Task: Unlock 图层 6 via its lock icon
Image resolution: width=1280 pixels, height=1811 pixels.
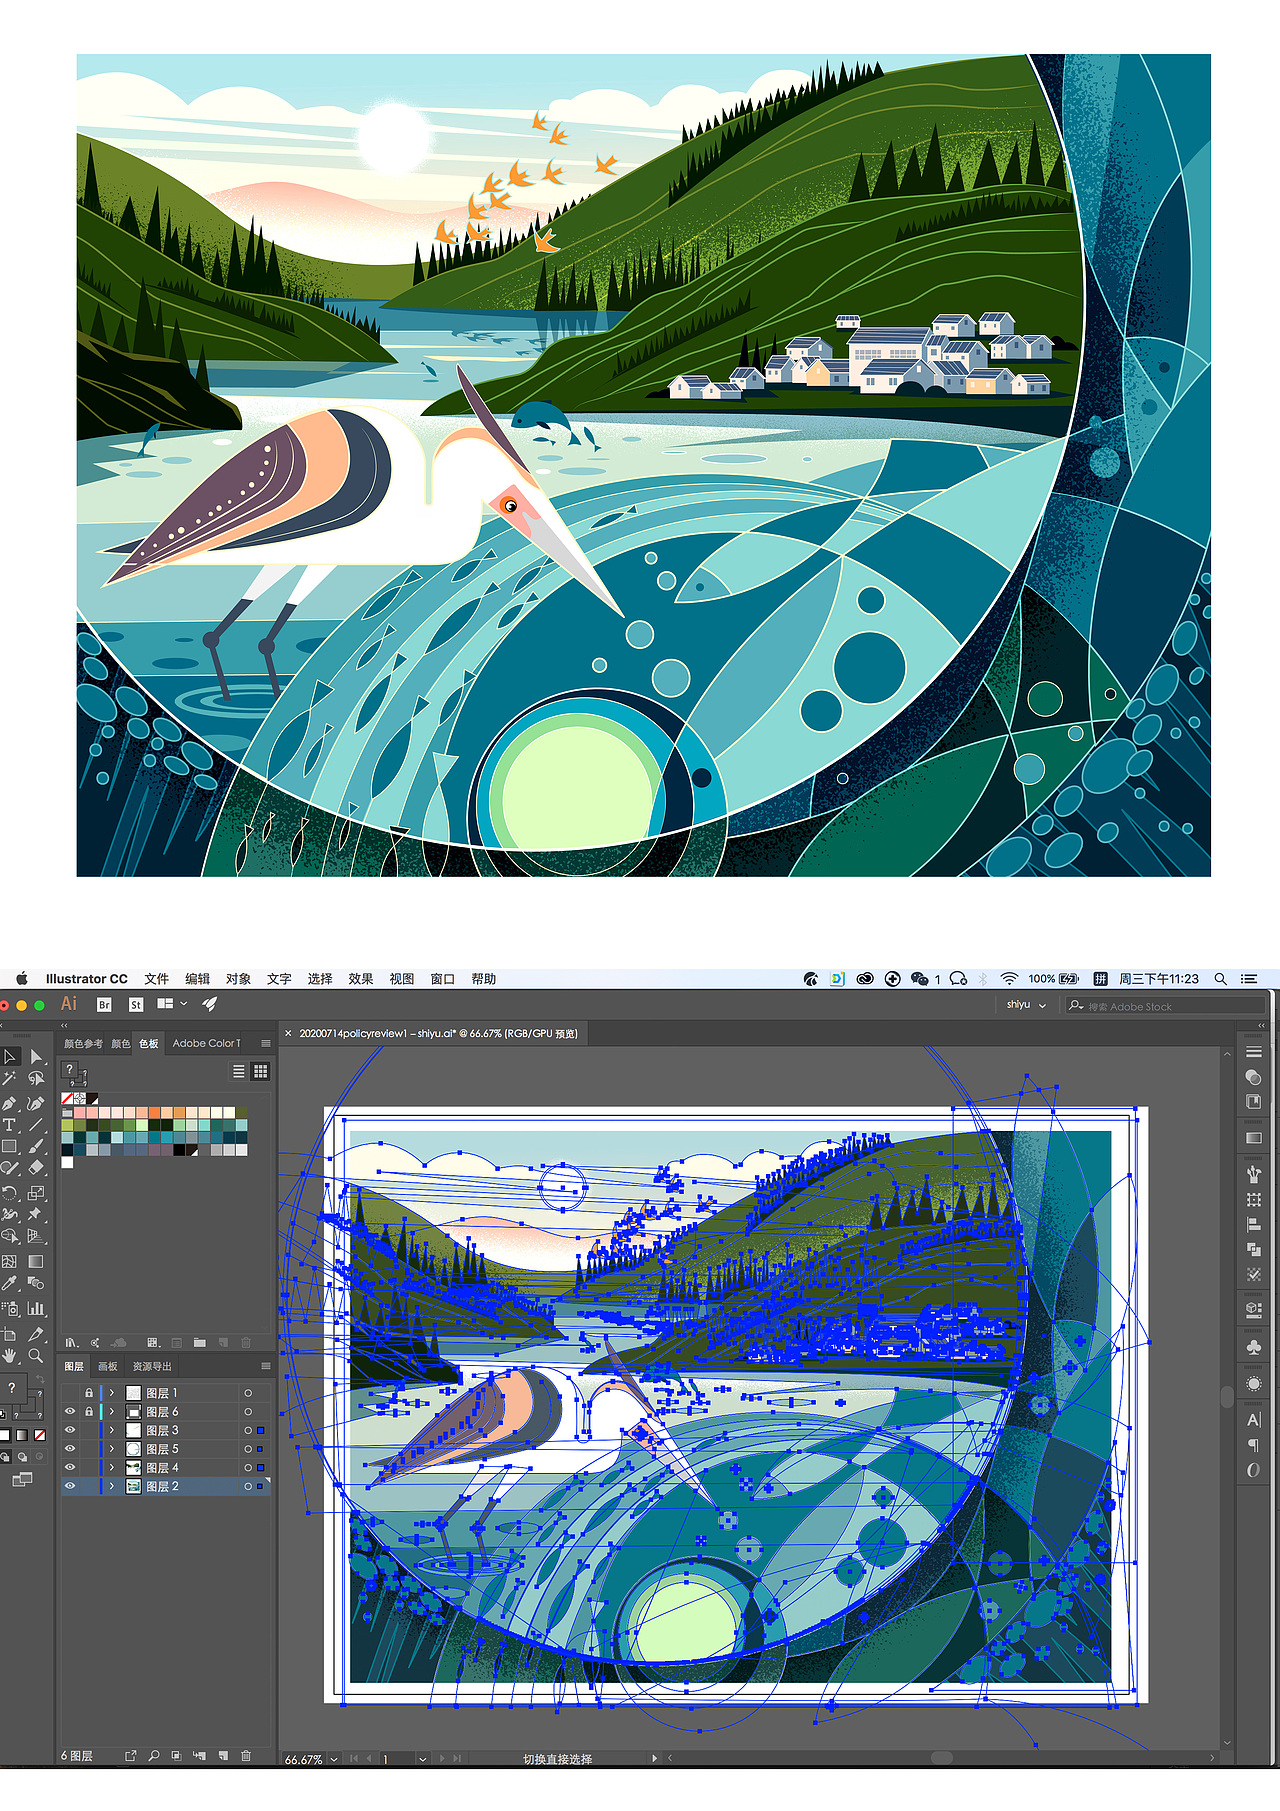Action: pos(89,1412)
